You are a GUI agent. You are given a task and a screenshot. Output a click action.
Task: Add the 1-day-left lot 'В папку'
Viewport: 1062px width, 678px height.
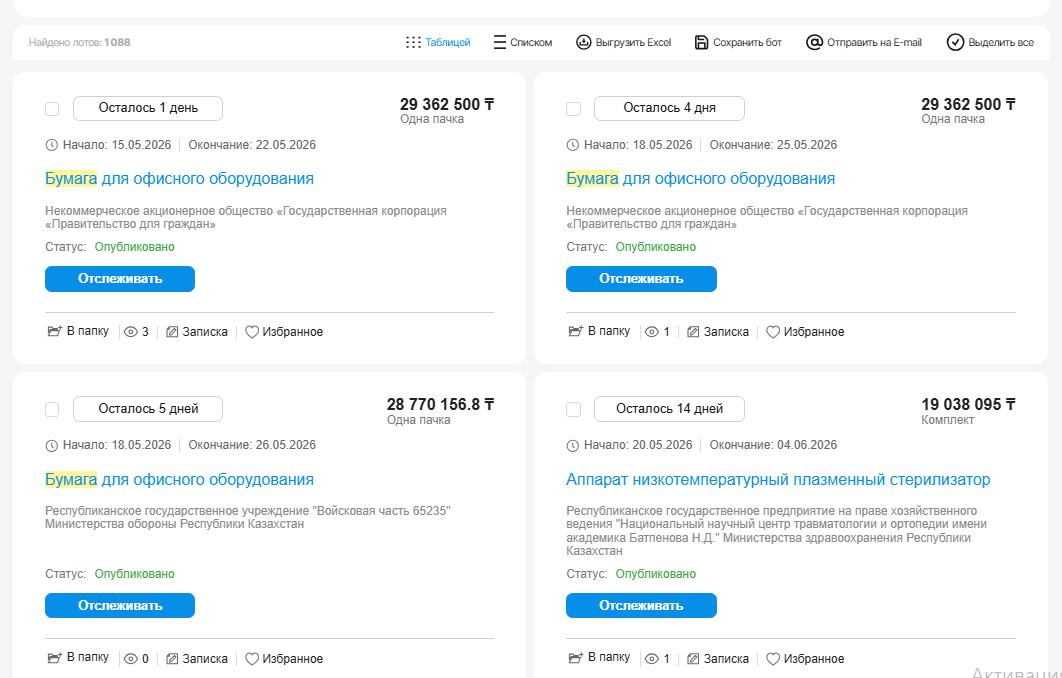pyautogui.click(x=78, y=331)
